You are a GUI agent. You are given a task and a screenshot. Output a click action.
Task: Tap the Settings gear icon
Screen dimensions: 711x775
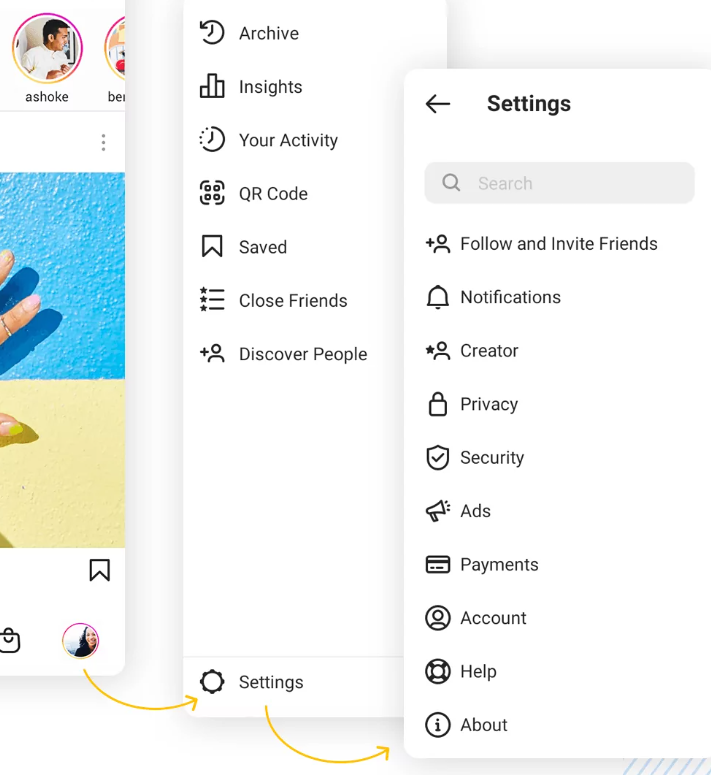tap(212, 682)
